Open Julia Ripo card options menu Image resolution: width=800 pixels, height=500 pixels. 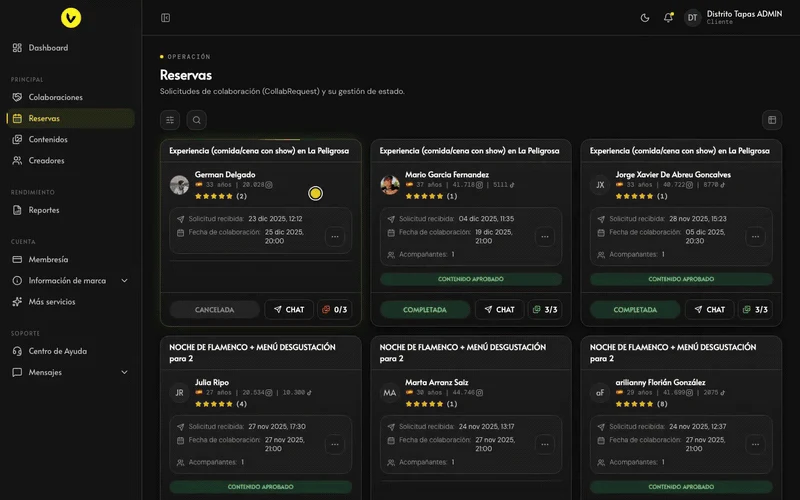point(335,444)
